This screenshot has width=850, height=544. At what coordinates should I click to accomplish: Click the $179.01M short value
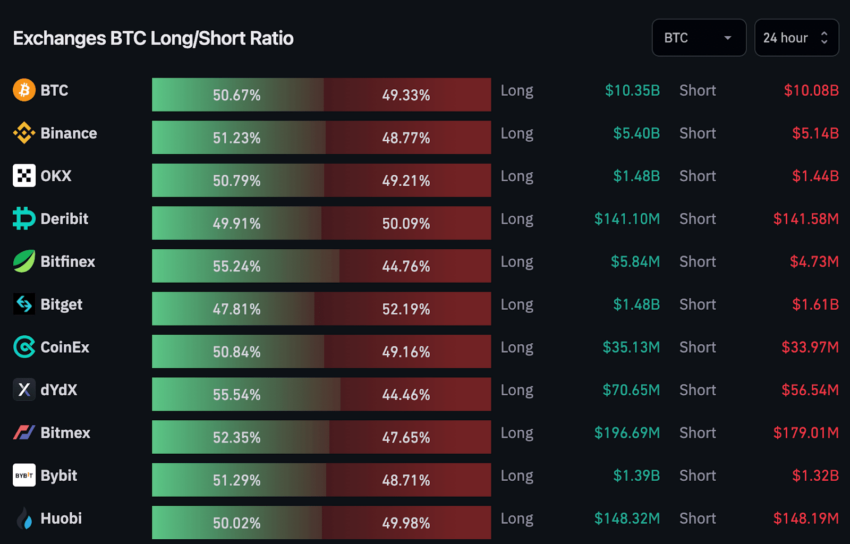[806, 433]
